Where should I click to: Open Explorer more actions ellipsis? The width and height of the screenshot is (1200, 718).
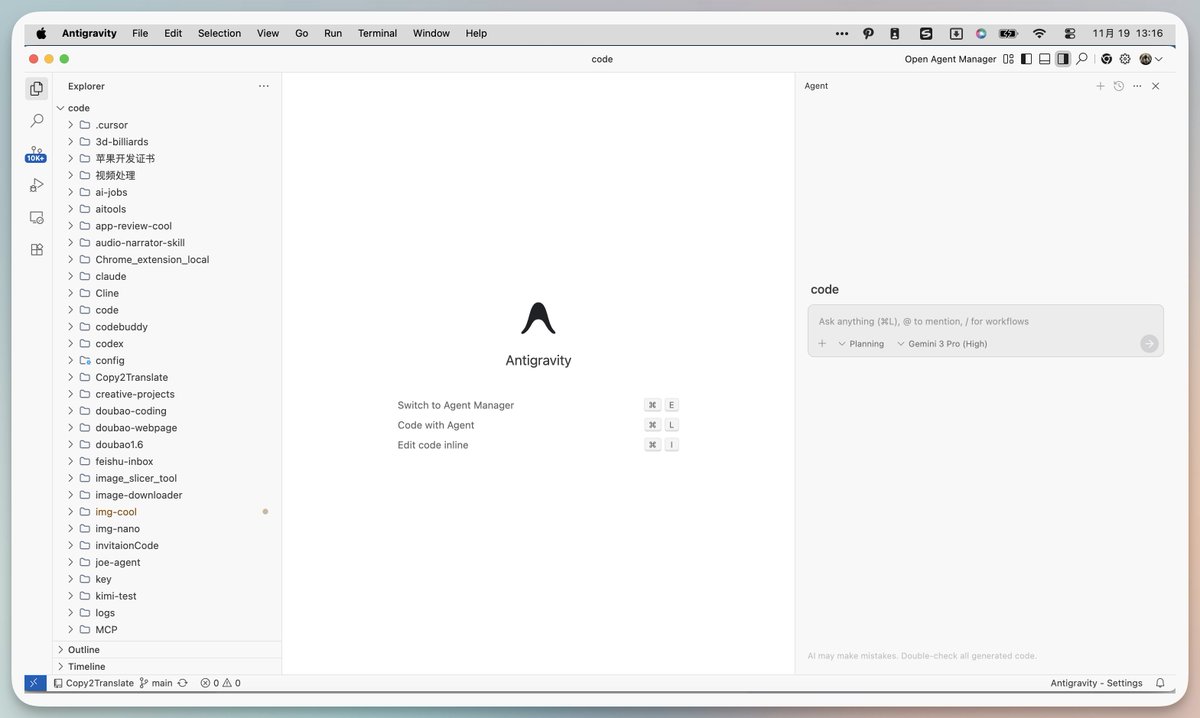tap(264, 86)
